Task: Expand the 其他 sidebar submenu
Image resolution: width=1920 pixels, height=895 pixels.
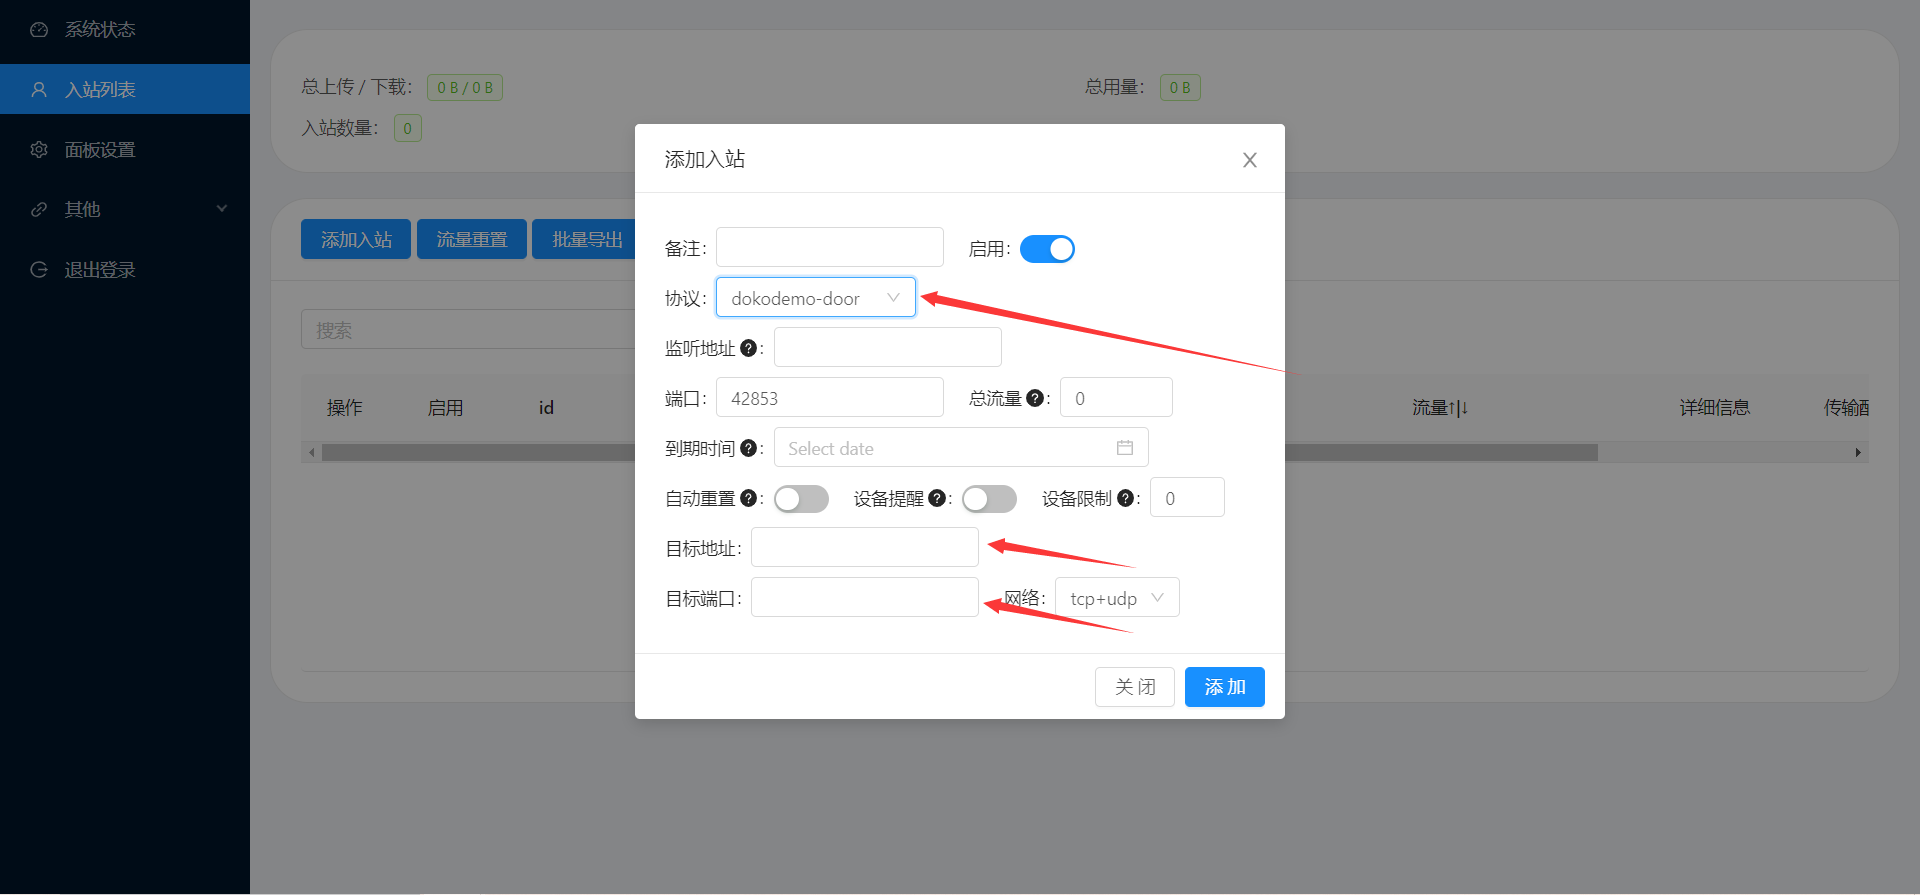Action: [125, 209]
